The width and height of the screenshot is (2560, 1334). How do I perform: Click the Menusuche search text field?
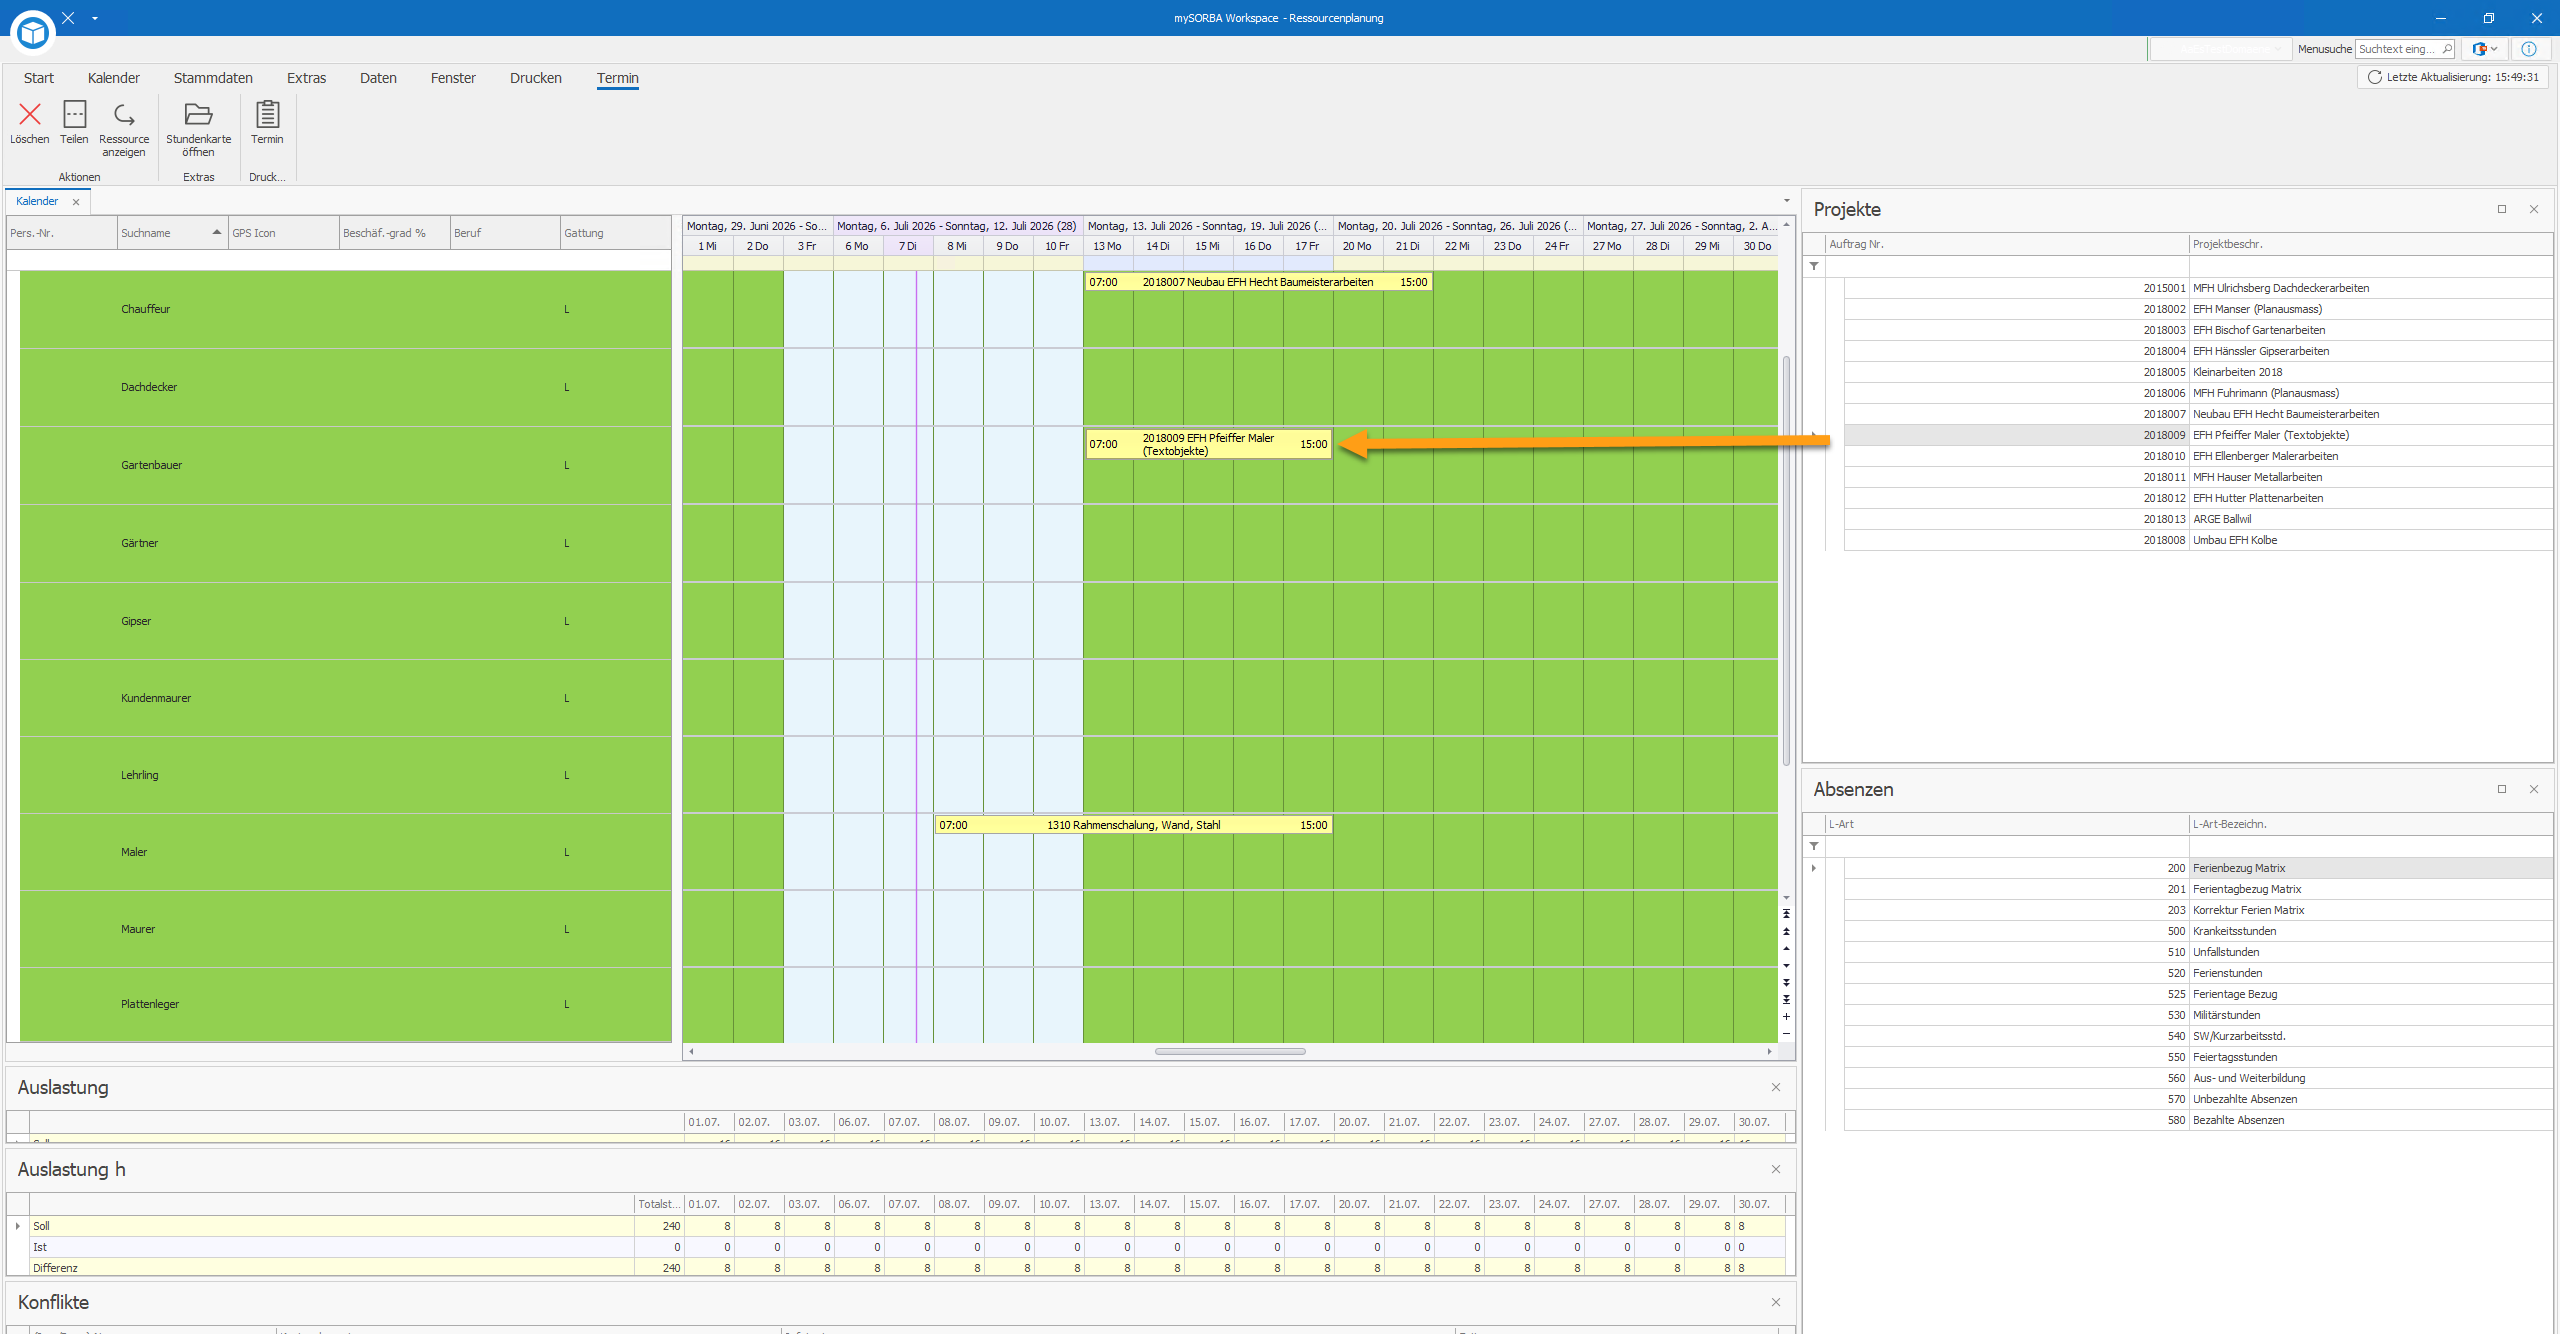(2404, 49)
